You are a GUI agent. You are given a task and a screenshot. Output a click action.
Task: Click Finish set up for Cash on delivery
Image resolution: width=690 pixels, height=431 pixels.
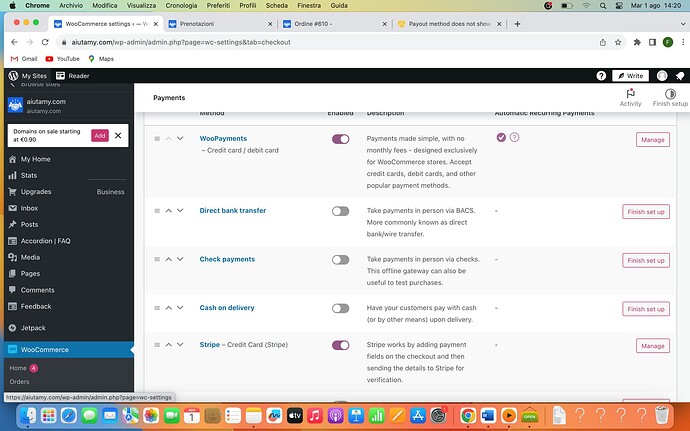pyautogui.click(x=646, y=309)
